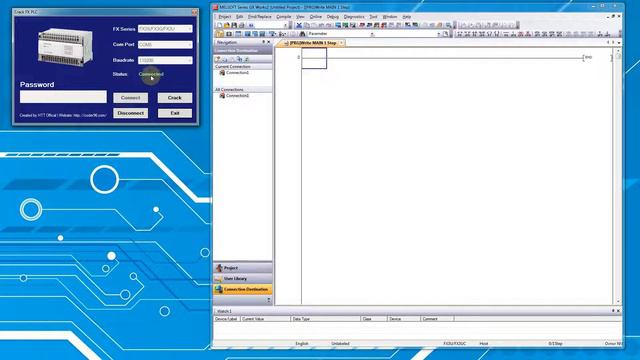Click the Exit button in Crack FX PLC
Screen dimensions: 640x360
175,113
